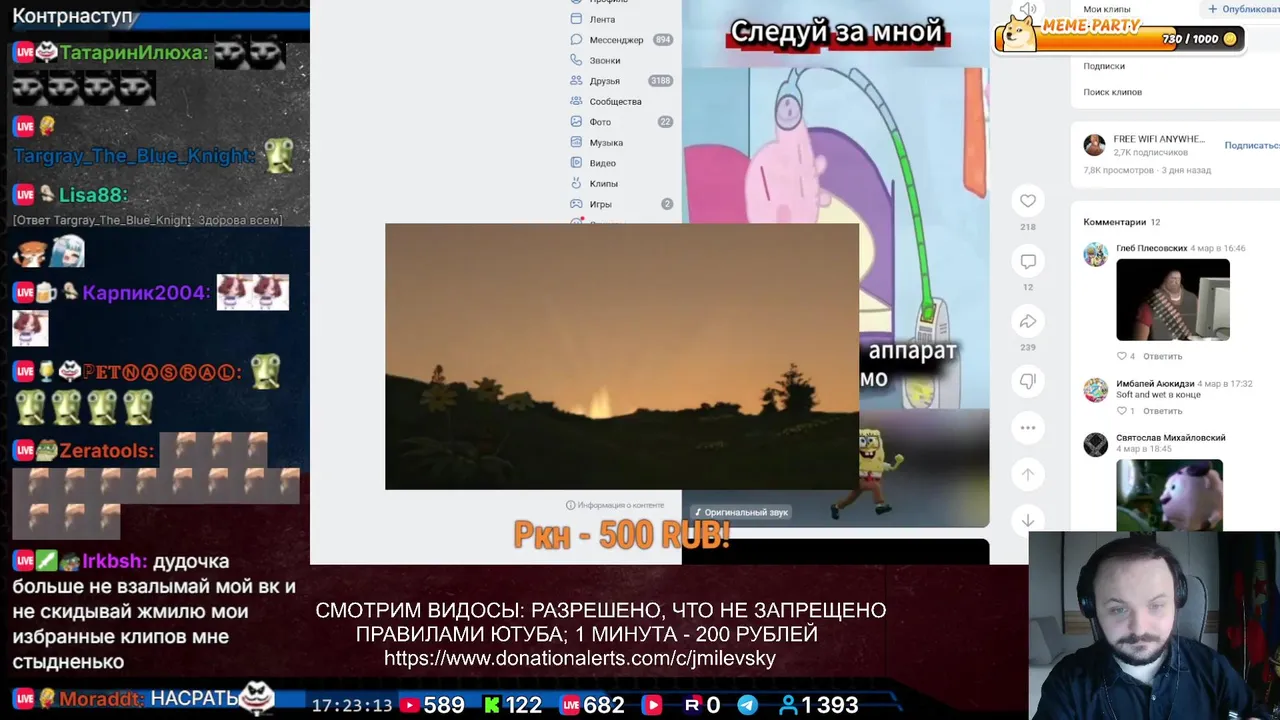Image resolution: width=1280 pixels, height=720 pixels.
Task: Open the Друзья people icon
Action: [576, 81]
